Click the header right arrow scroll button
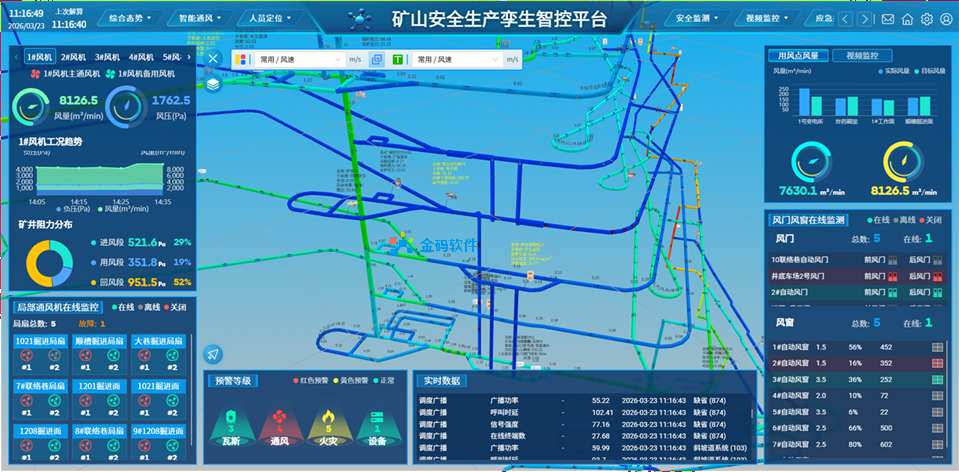This screenshot has width=959, height=472. [866, 19]
